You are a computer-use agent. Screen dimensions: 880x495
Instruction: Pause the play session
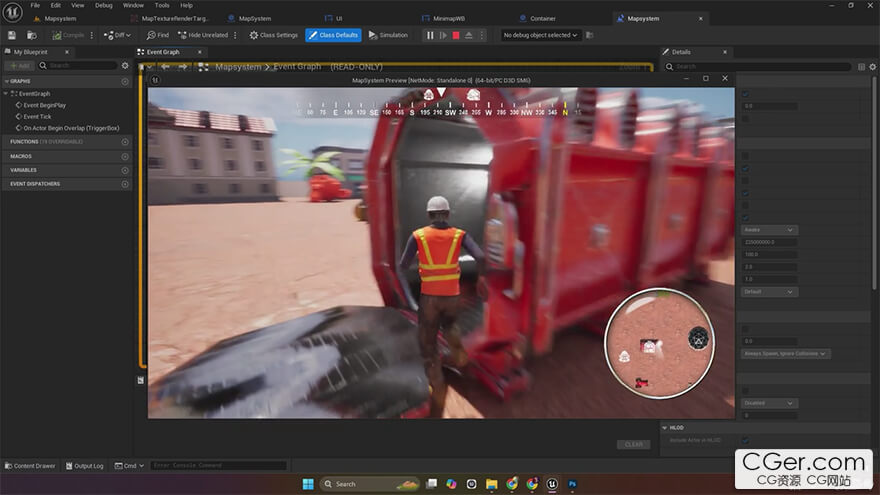point(430,35)
